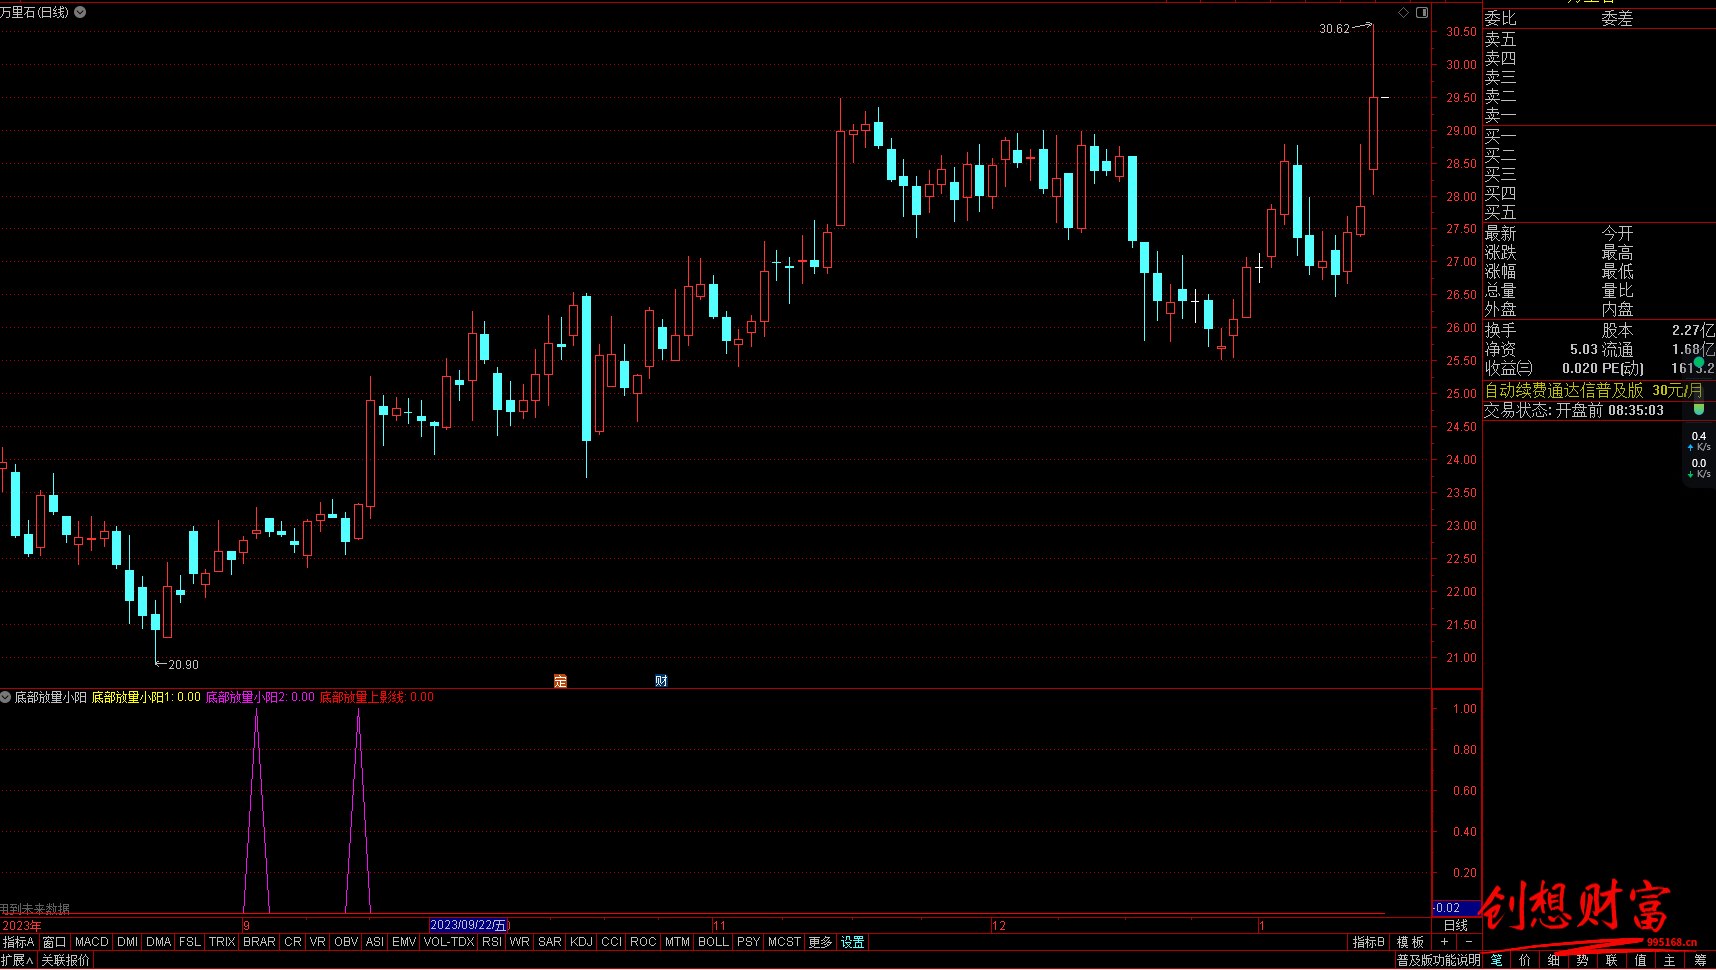Viewport: 1716px width, 970px height.
Task: Select the CCI indicator
Action: (x=612, y=942)
